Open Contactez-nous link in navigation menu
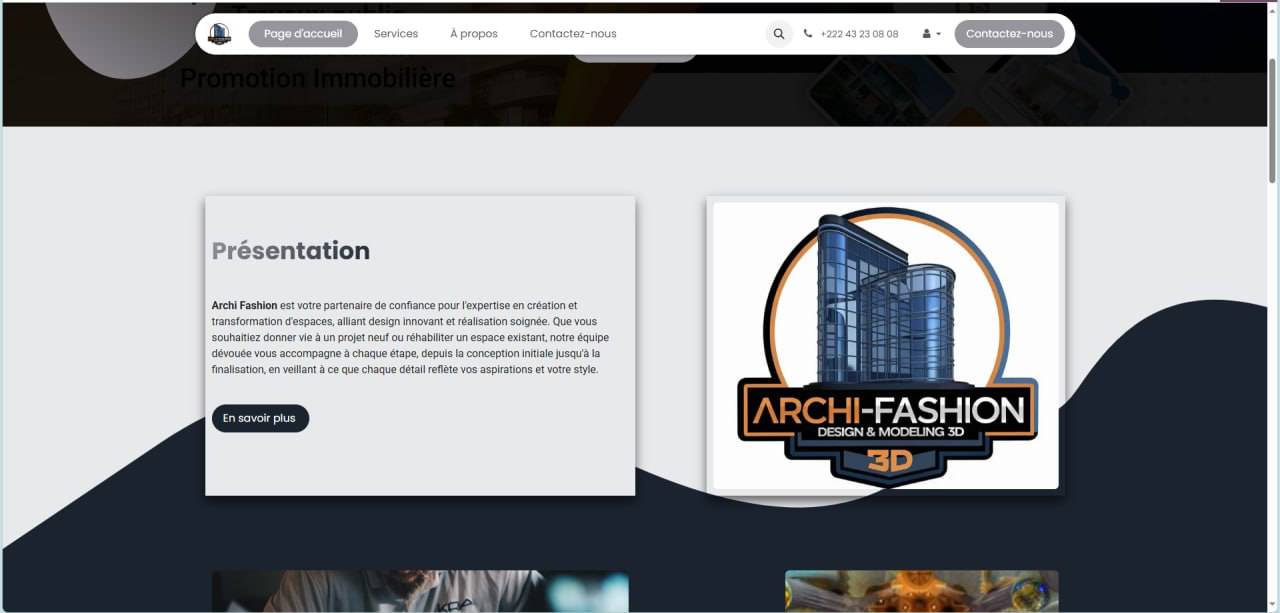 573,34
